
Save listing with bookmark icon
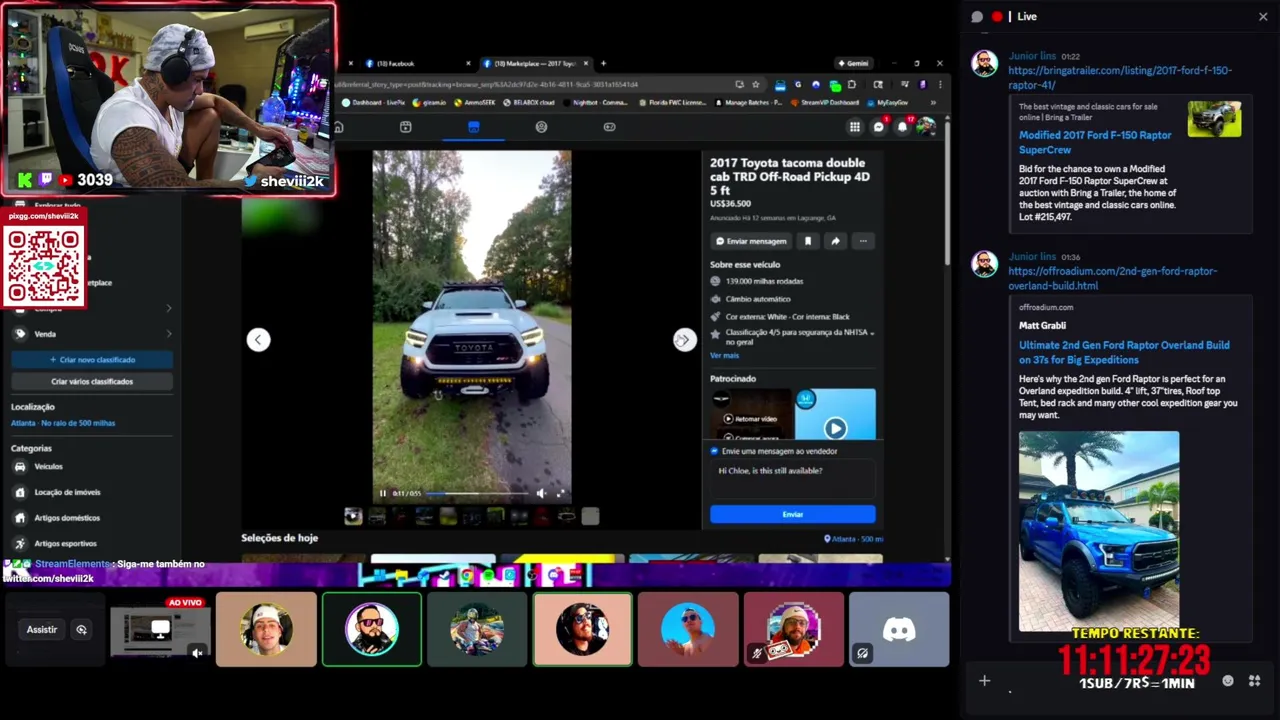[x=808, y=241]
